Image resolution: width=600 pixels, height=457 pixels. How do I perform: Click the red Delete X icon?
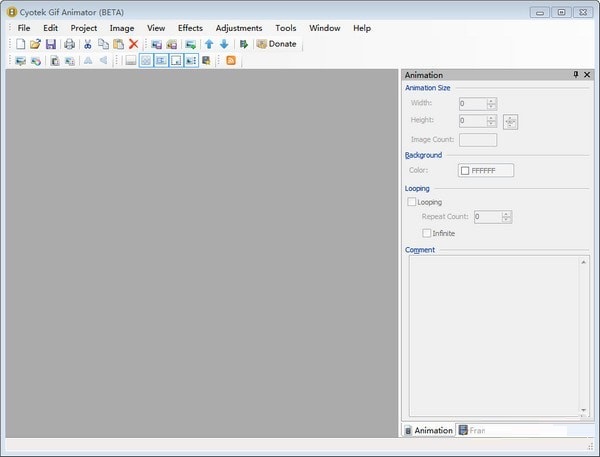[133, 44]
